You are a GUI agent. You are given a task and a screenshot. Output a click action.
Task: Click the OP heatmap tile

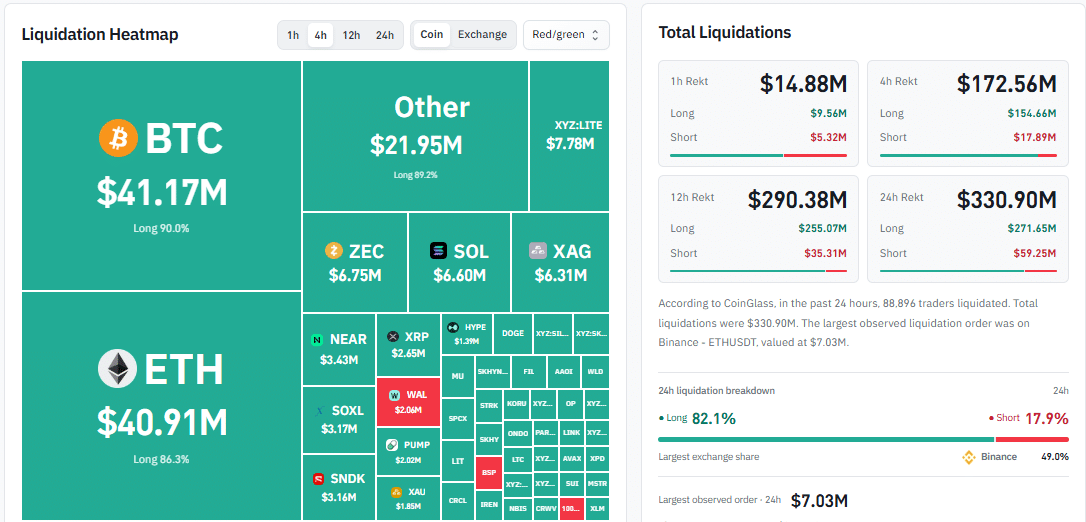tap(570, 404)
